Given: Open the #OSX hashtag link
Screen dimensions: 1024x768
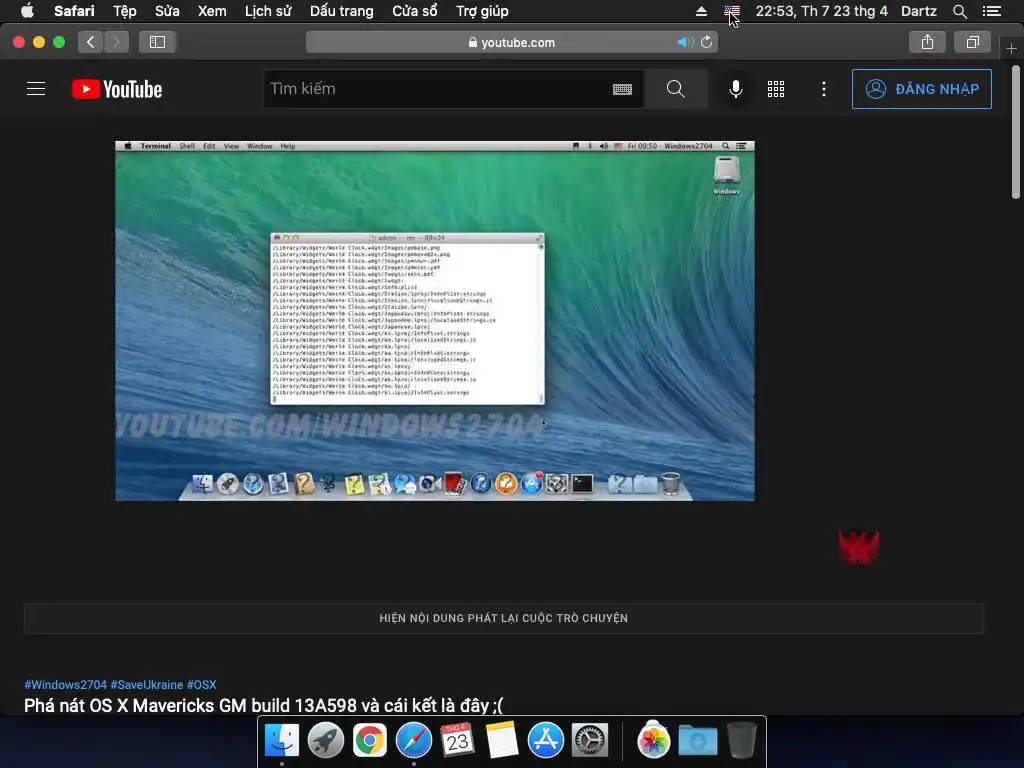Looking at the screenshot, I should pyautogui.click(x=201, y=684).
